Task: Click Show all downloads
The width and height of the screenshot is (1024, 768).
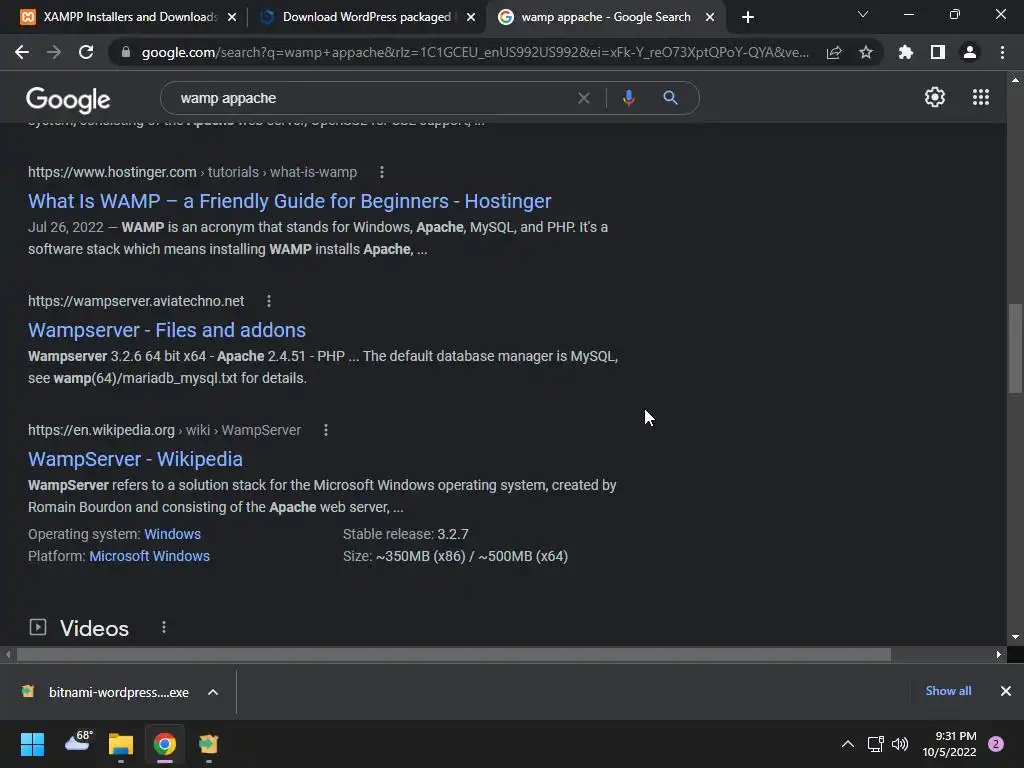Action: [948, 691]
